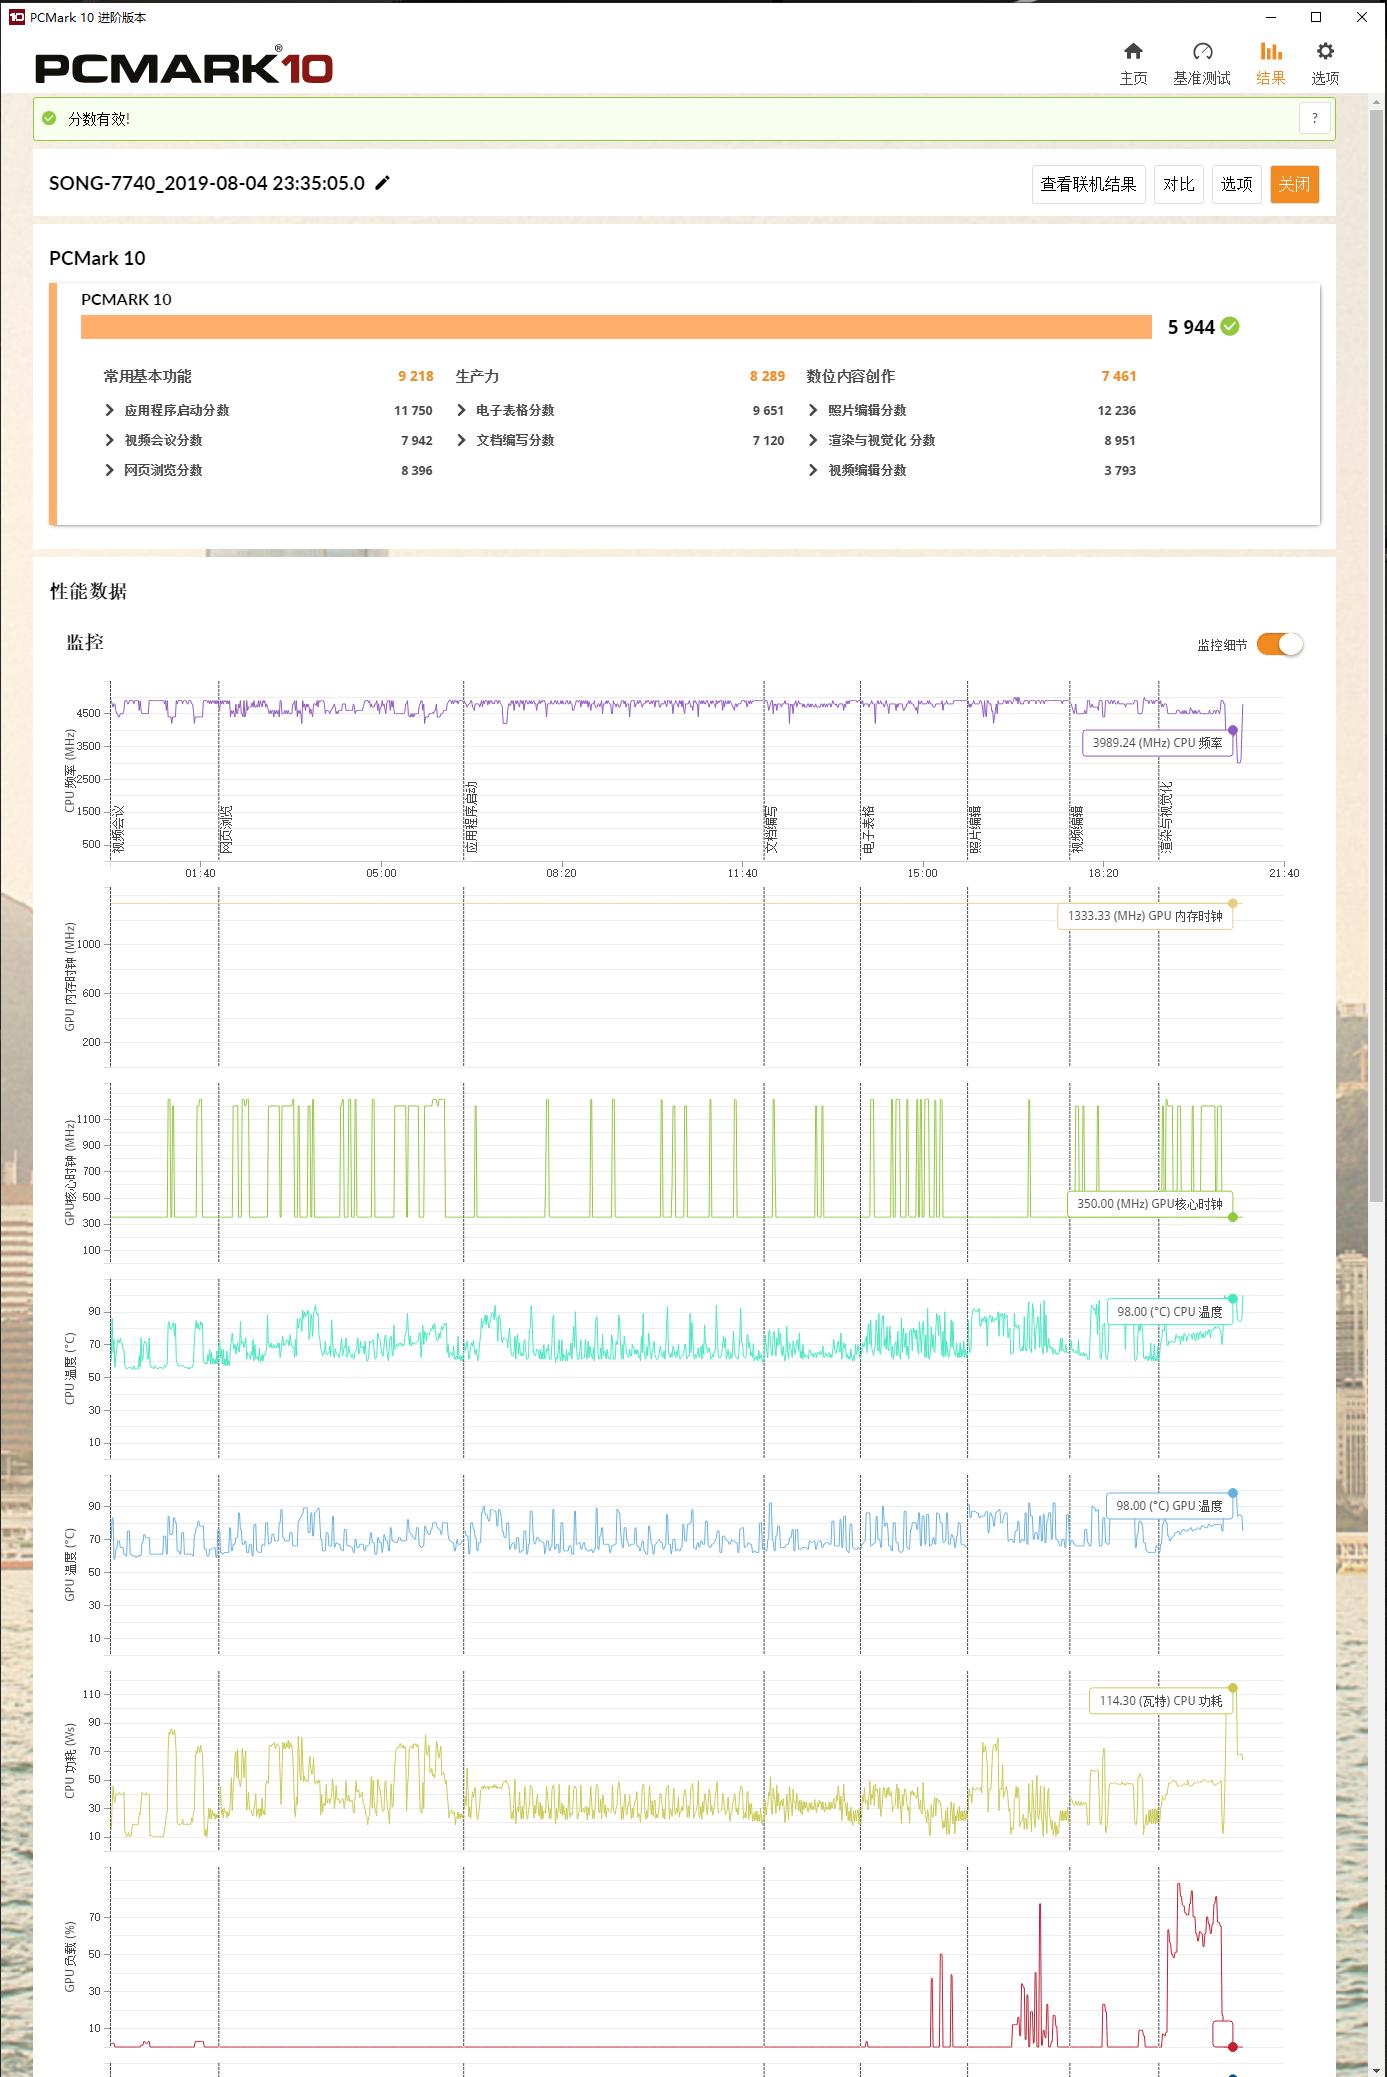Click the 网页浏览 marker in CPU chart
This screenshot has width=1387, height=2077.
227,828
